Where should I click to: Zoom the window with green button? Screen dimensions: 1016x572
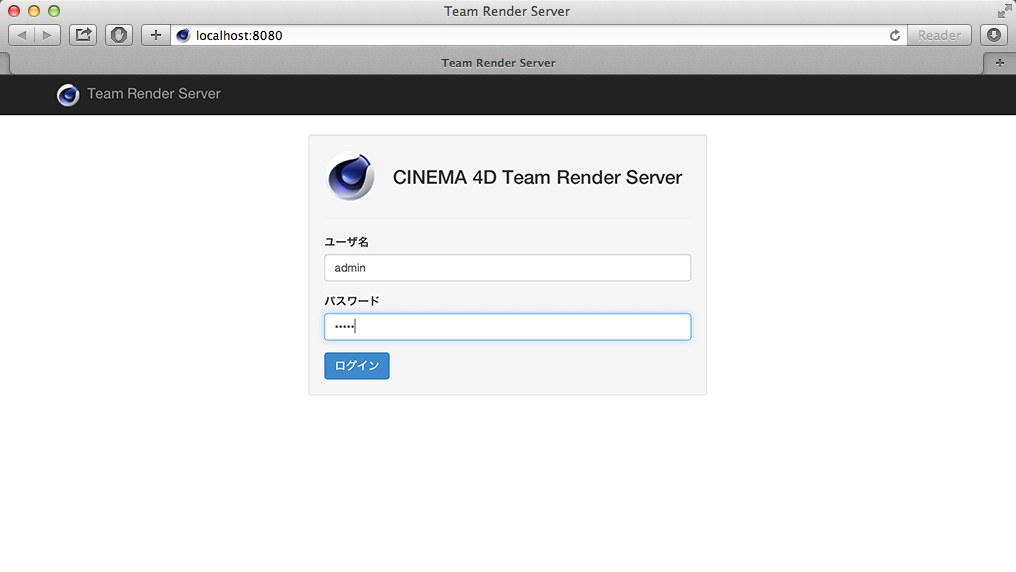pyautogui.click(x=54, y=11)
